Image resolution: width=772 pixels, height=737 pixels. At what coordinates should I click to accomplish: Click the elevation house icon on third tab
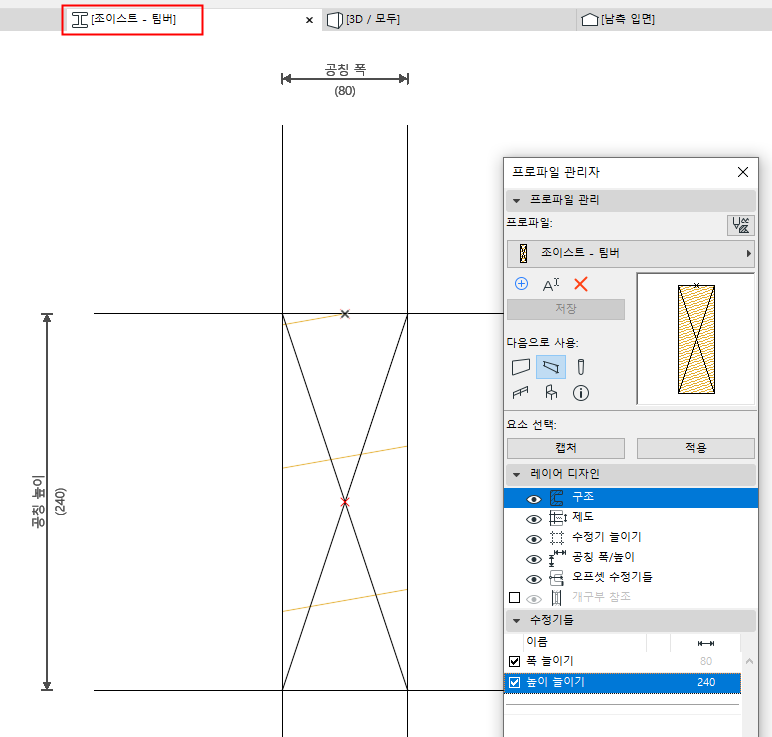pyautogui.click(x=589, y=20)
